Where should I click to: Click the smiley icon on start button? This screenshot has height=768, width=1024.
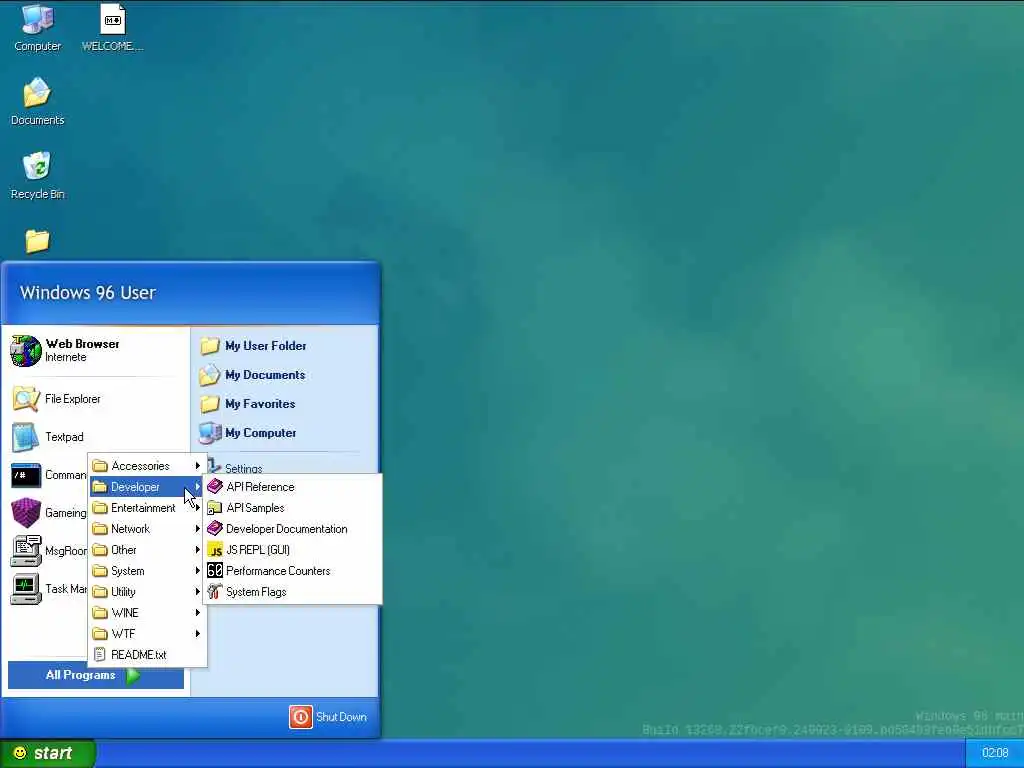(x=20, y=753)
